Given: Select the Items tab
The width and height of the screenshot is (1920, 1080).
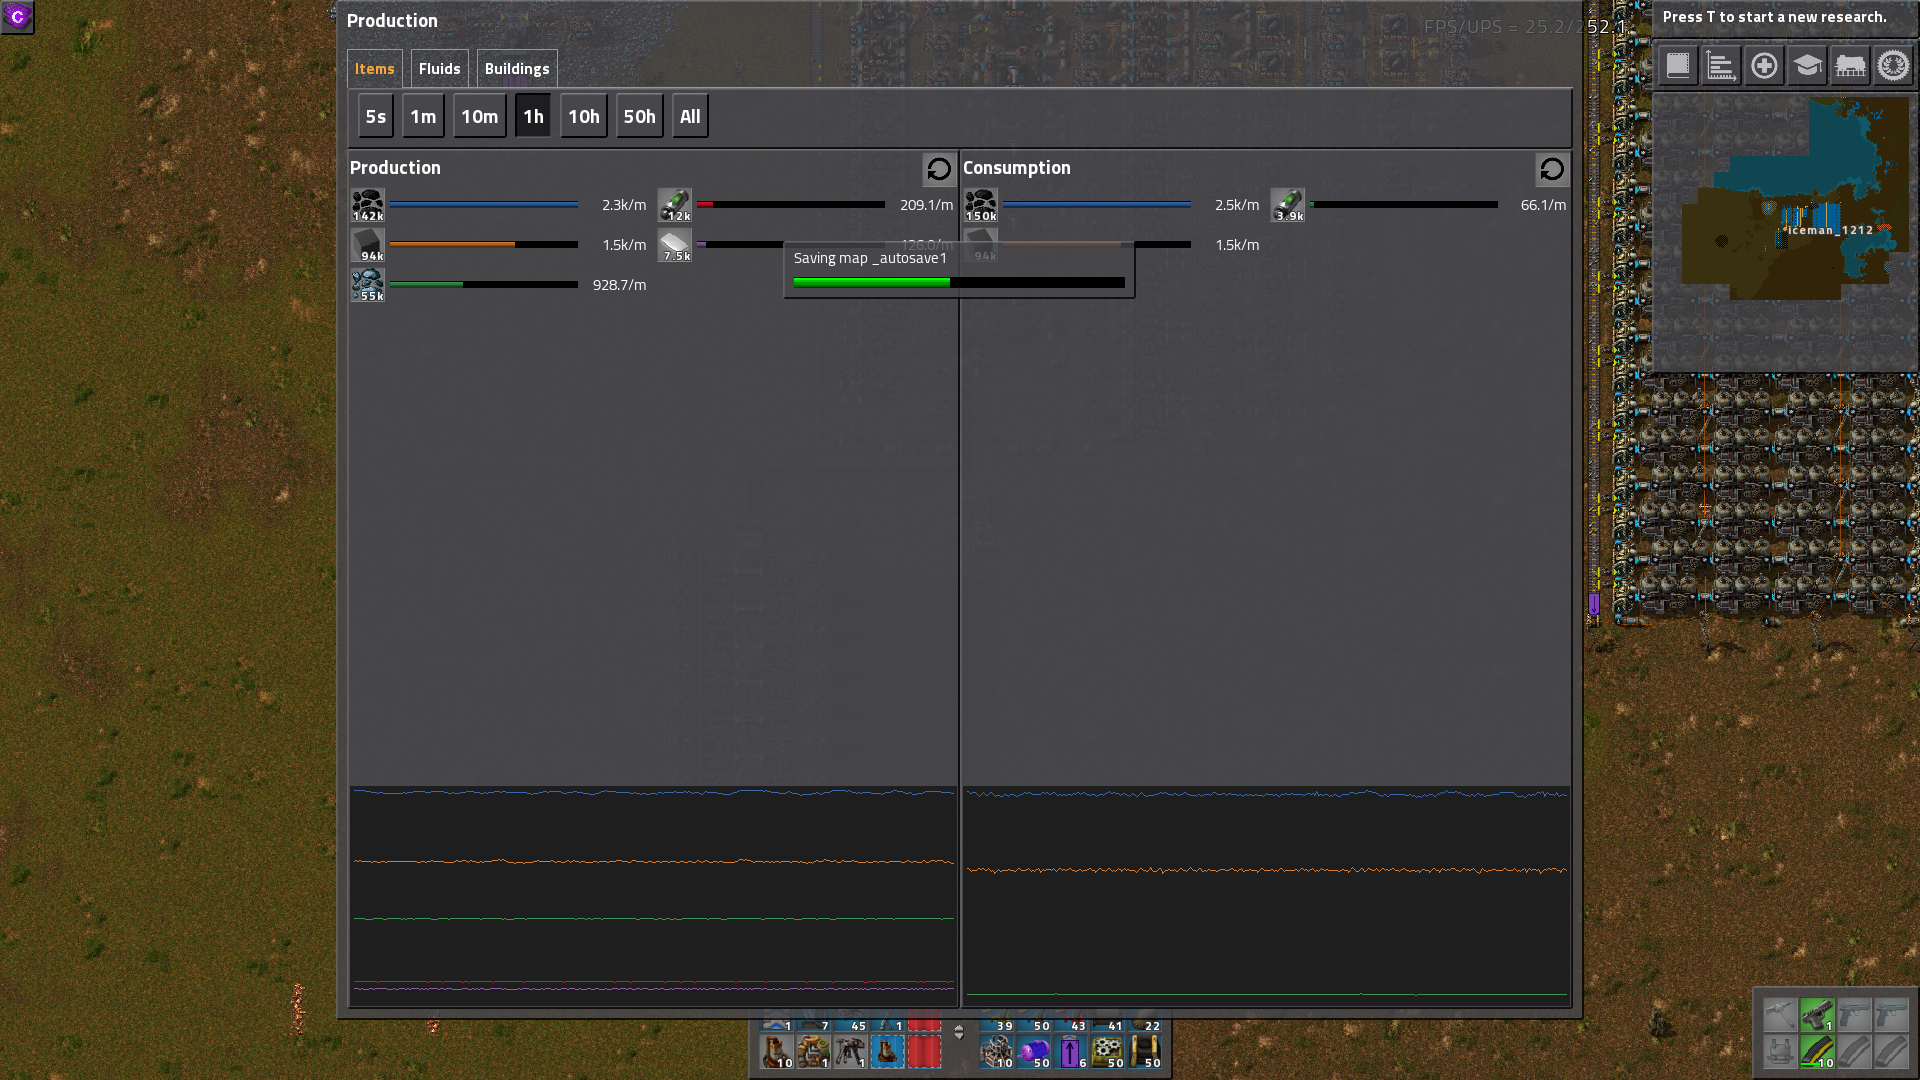Looking at the screenshot, I should (x=374, y=68).
